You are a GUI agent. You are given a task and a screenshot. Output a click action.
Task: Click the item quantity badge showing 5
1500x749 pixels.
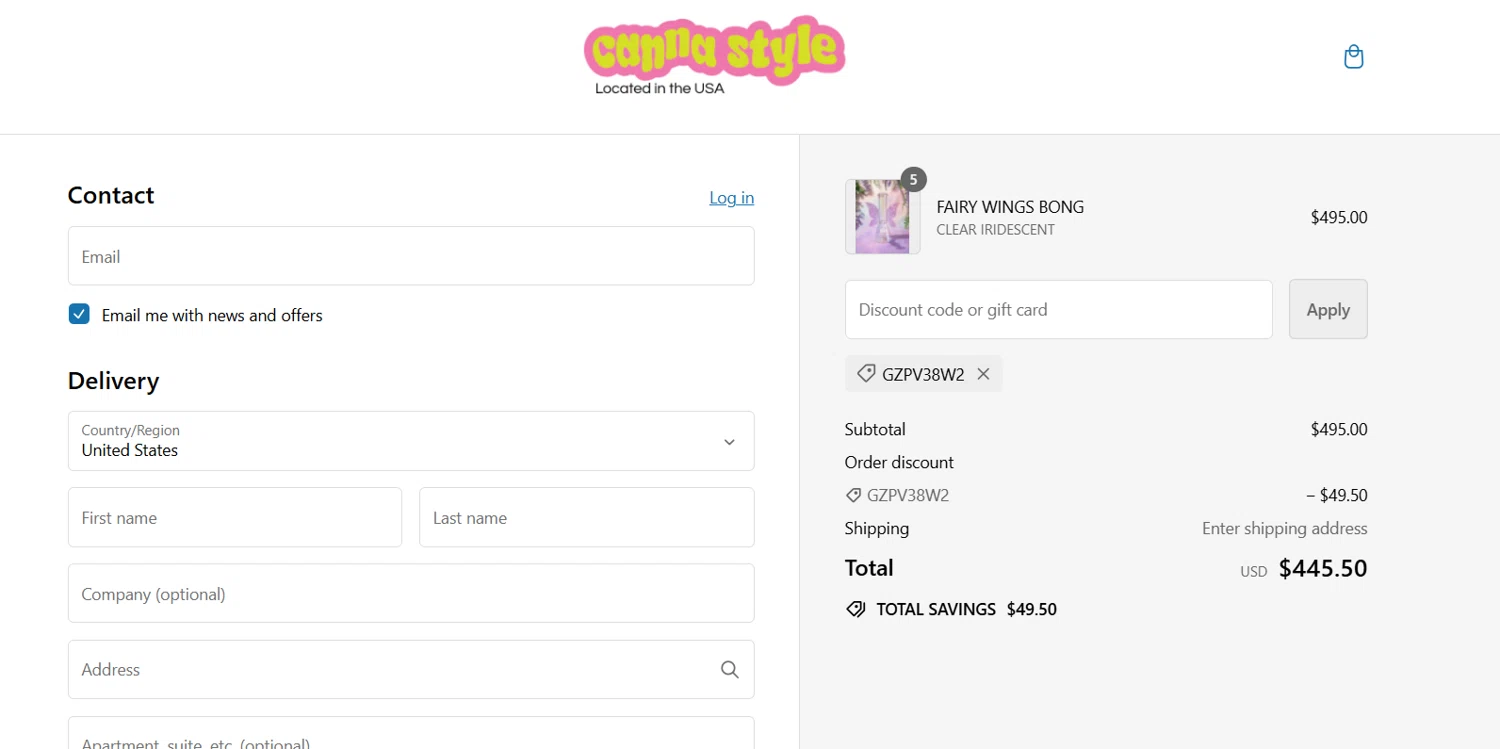point(913,180)
